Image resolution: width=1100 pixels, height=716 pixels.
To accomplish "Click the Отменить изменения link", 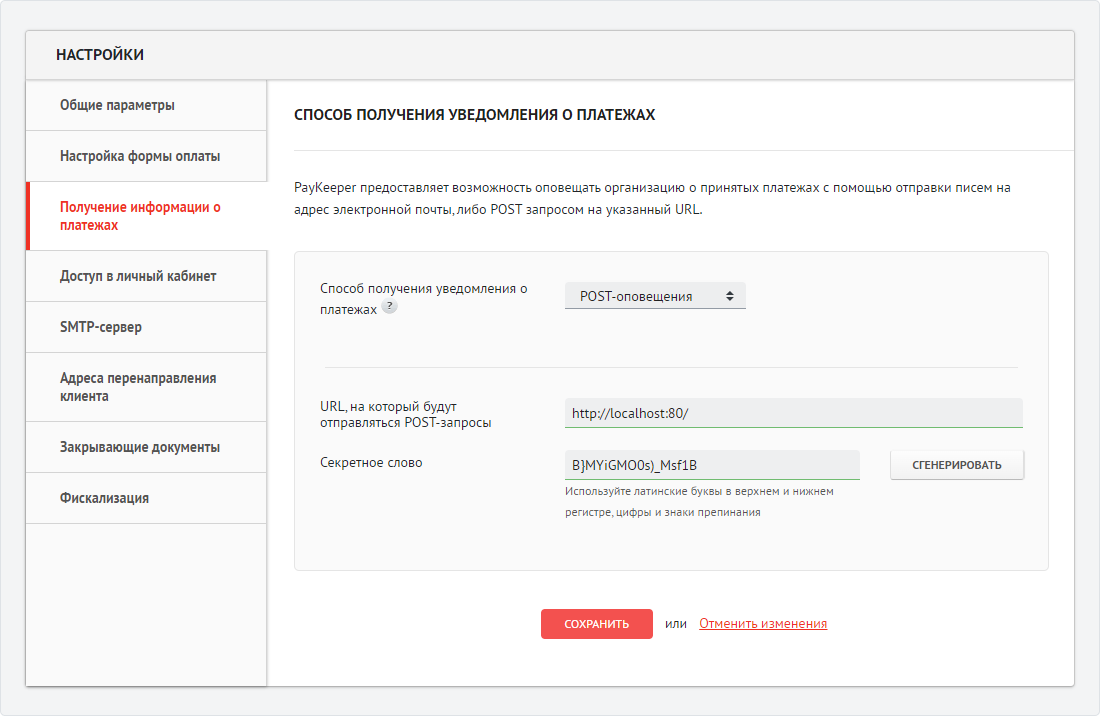I will pyautogui.click(x=763, y=624).
